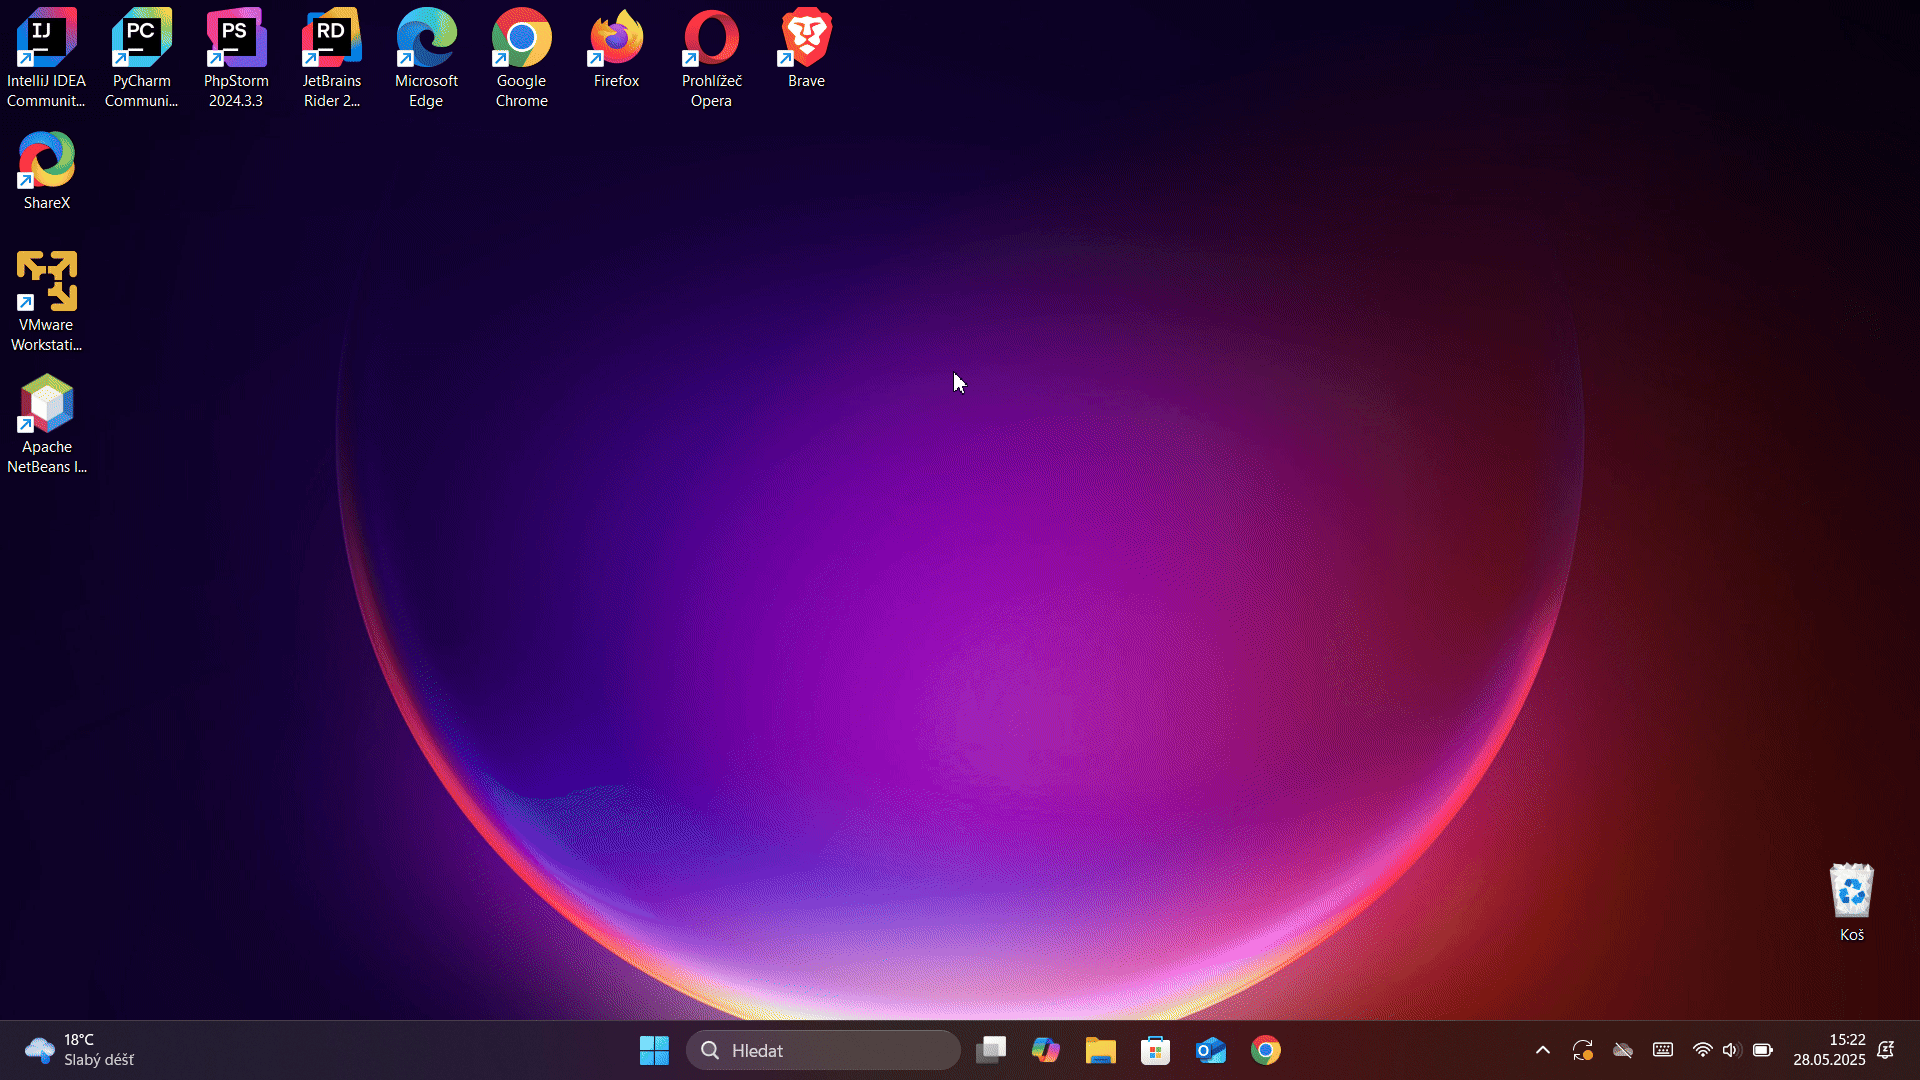Expand the hidden system tray icons

pyautogui.click(x=1541, y=1050)
